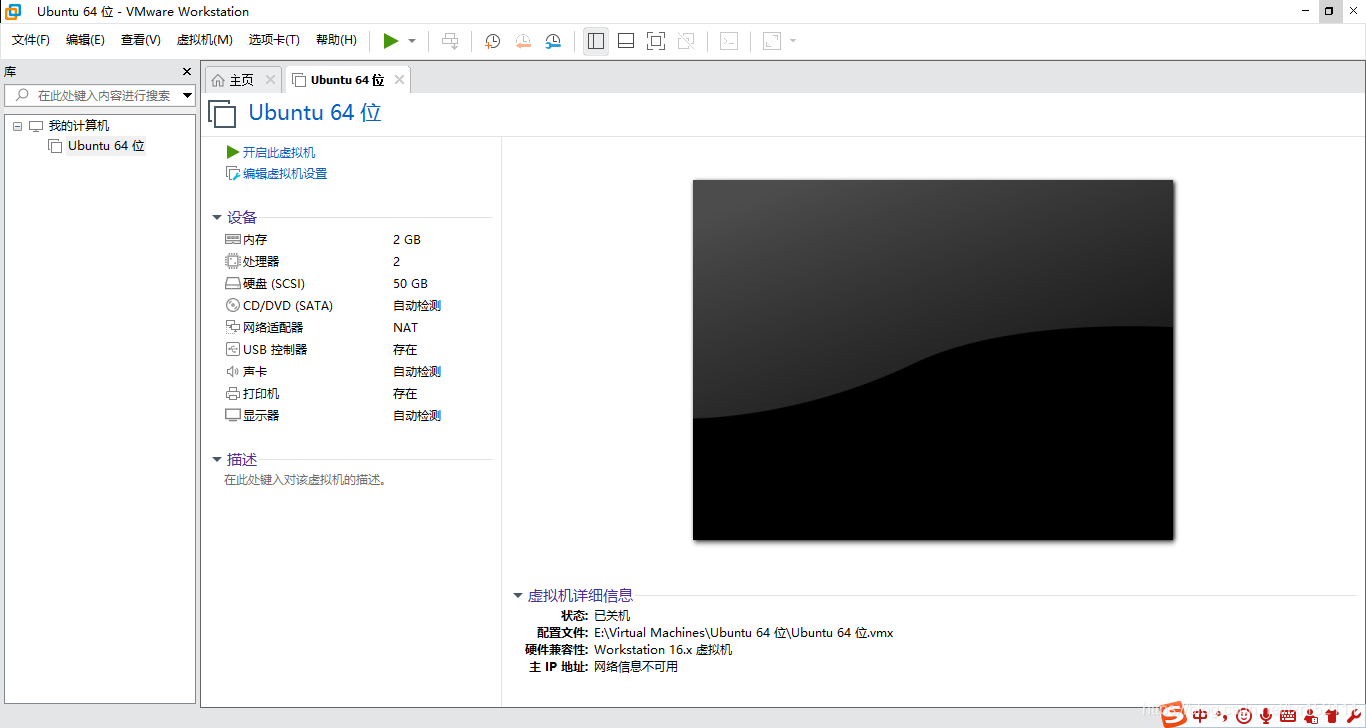Collapse the 虚拟机详细信息 section
1366x728 pixels.
[x=518, y=596]
